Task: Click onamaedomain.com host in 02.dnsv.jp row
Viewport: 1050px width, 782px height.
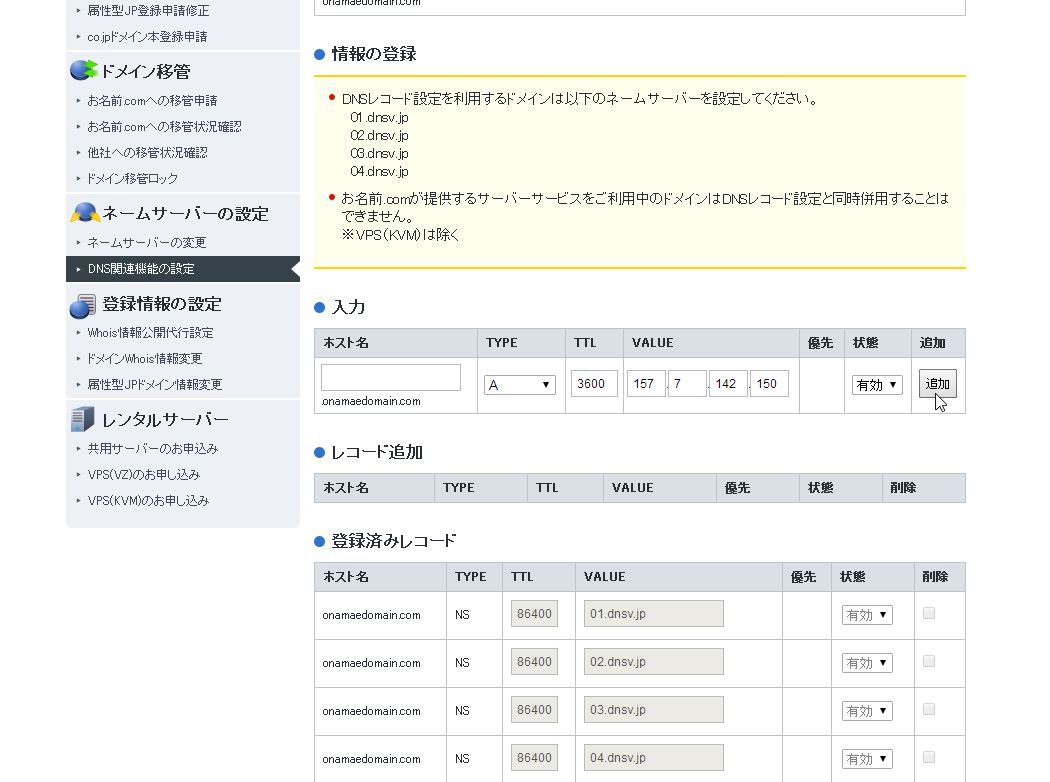Action: [372, 663]
